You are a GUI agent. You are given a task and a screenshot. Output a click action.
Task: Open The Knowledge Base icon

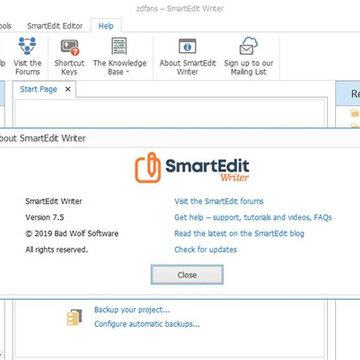[119, 46]
